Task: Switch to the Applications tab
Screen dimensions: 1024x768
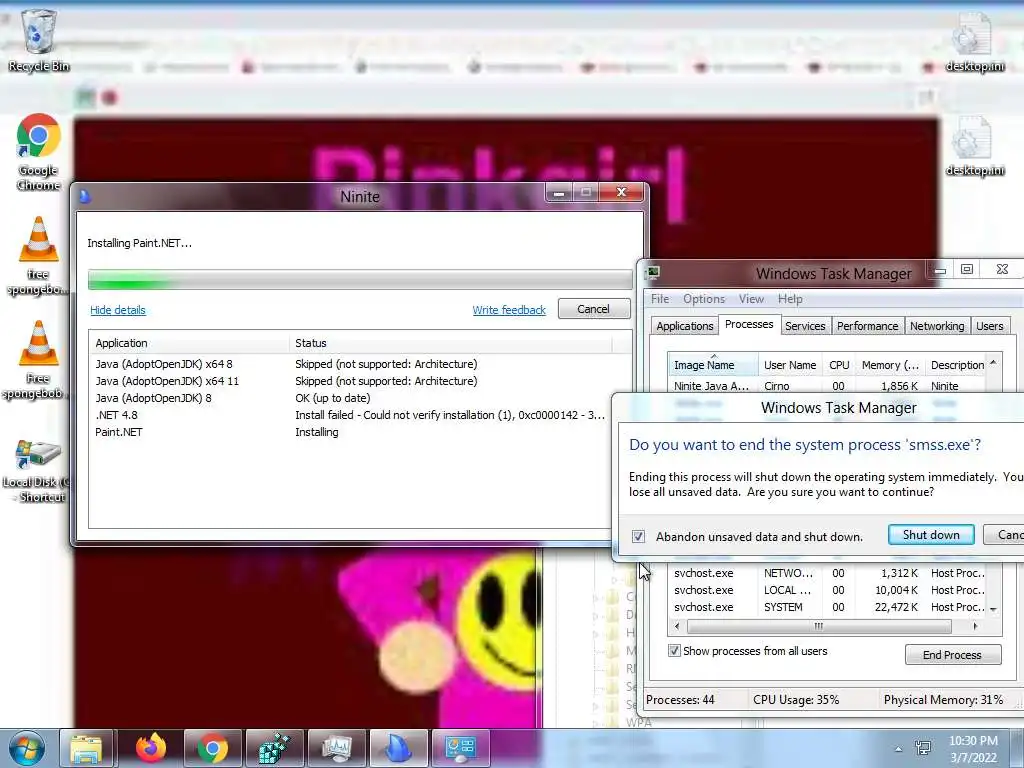Action: (684, 326)
